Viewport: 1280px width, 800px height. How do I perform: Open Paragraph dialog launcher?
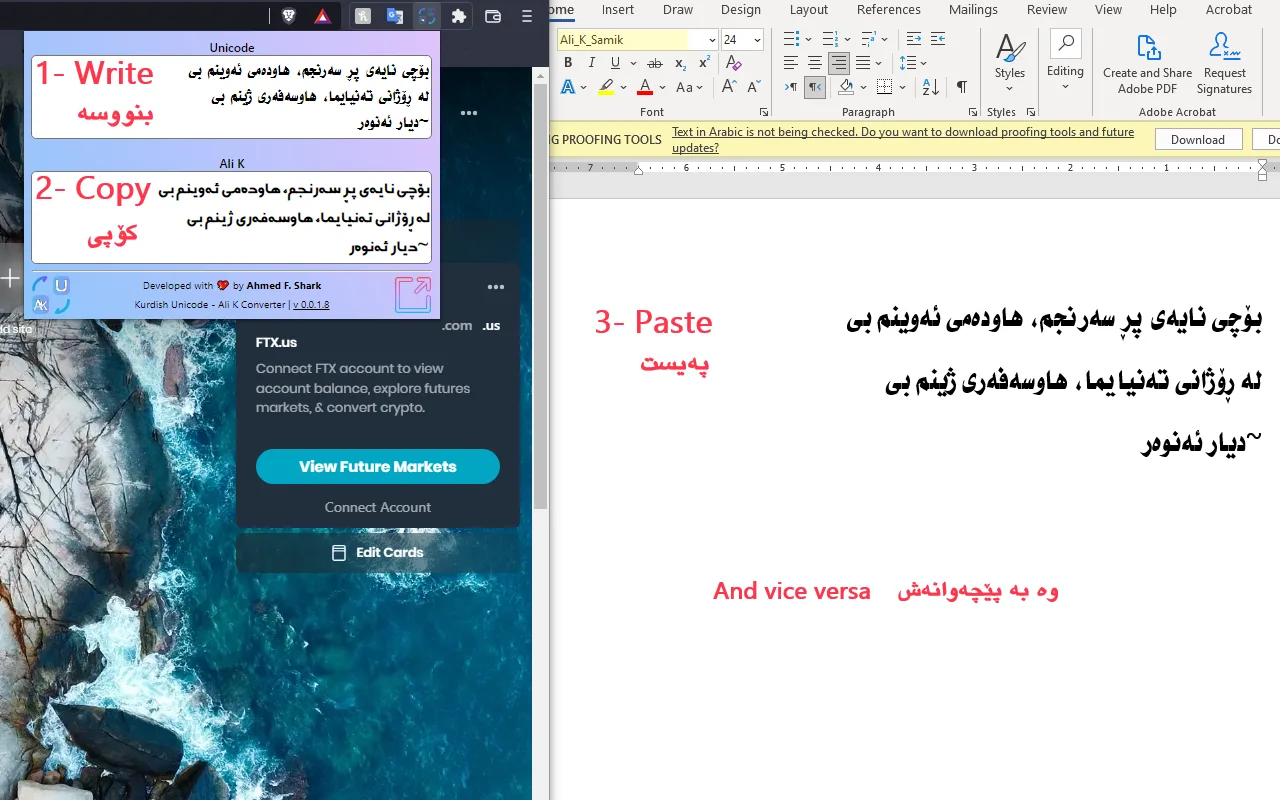coord(973,112)
